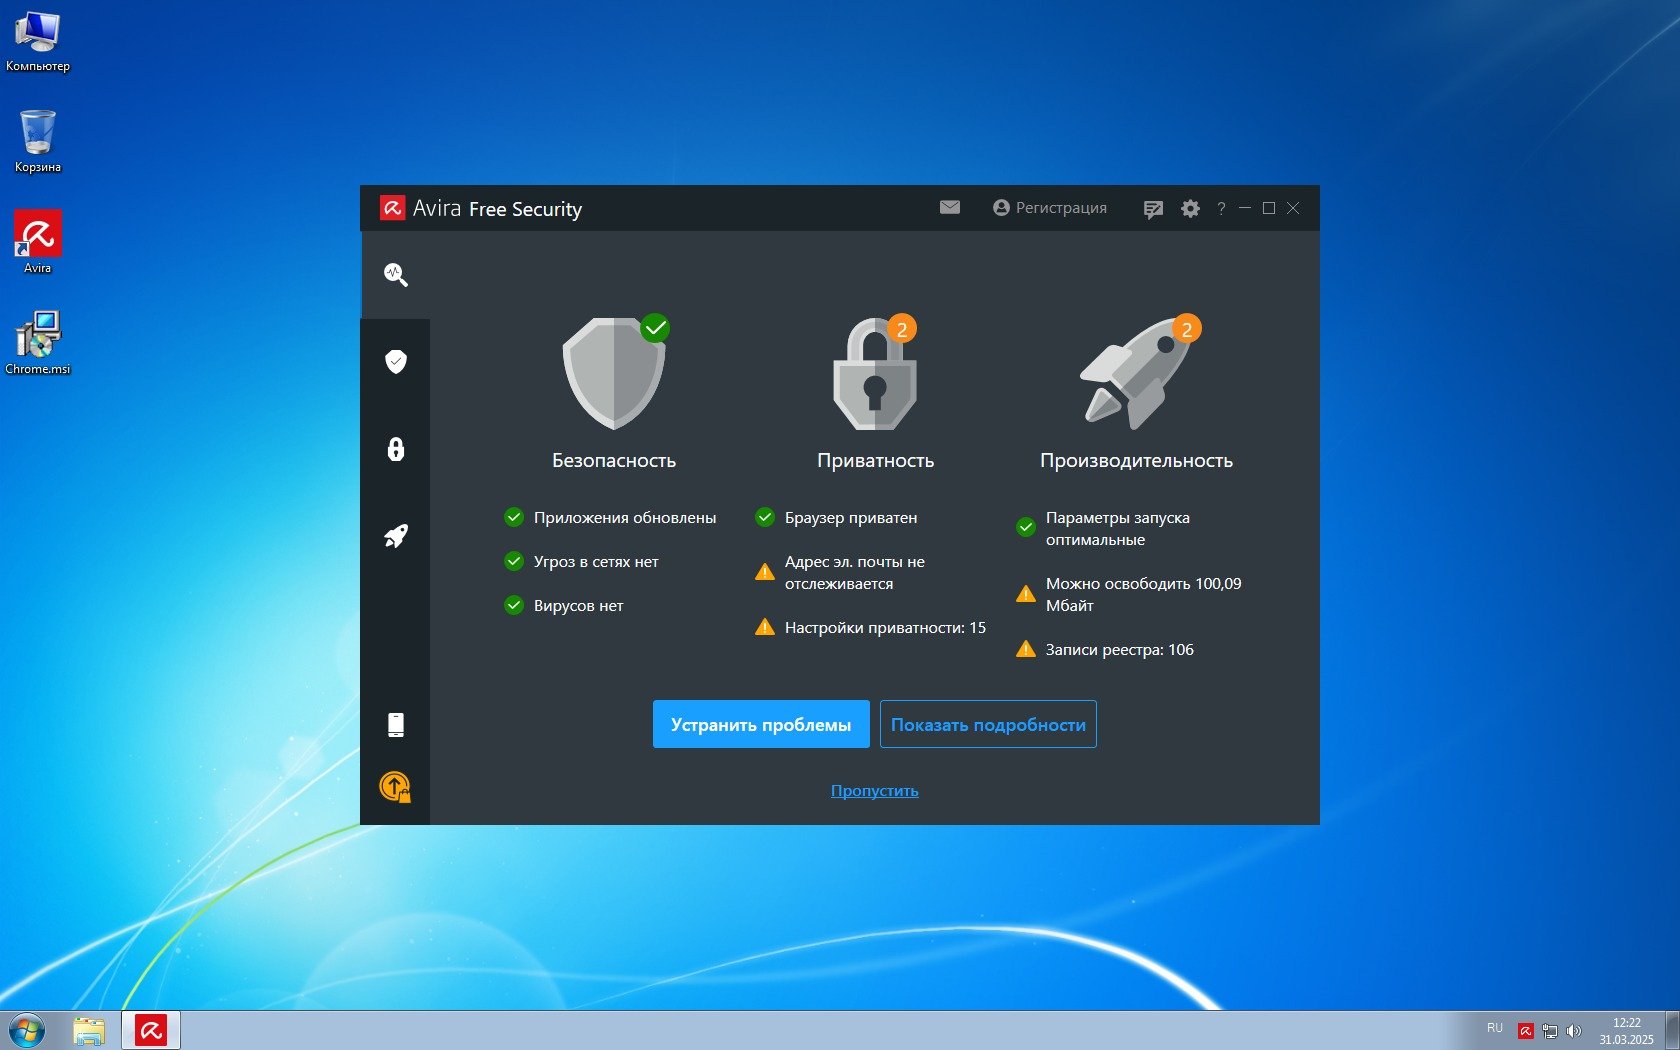1680x1050 pixels.
Task: Click the help question mark icon
Action: 1220,209
